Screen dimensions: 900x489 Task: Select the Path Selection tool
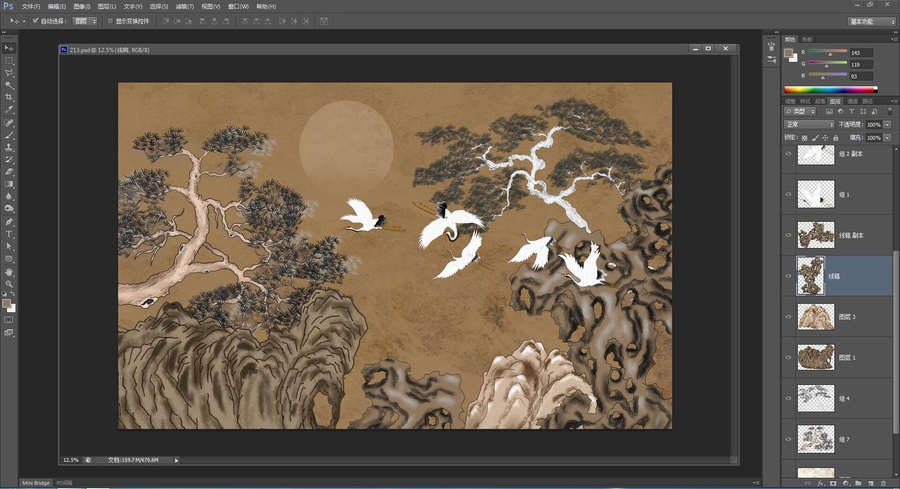pos(9,246)
